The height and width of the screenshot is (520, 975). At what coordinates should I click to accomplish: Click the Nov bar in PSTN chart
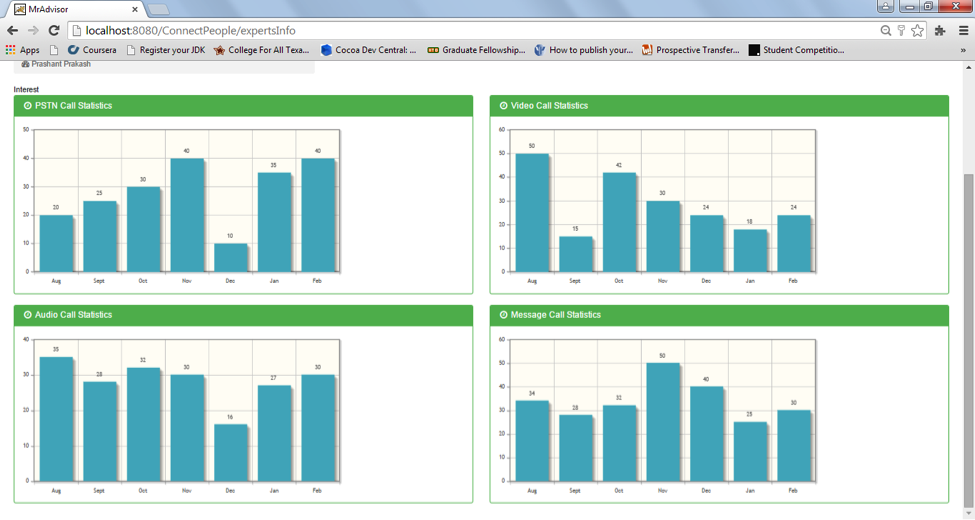[x=187, y=215]
